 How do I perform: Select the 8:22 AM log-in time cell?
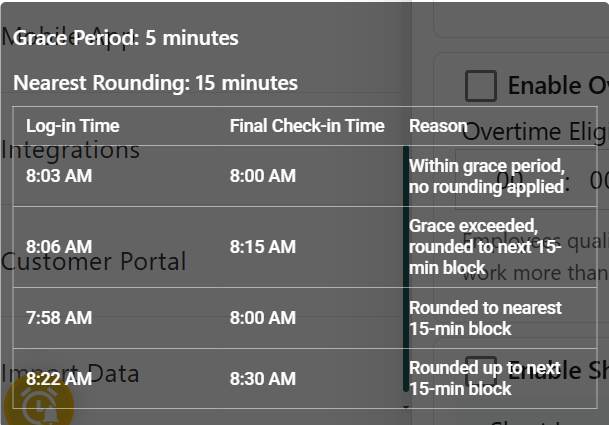click(x=59, y=379)
